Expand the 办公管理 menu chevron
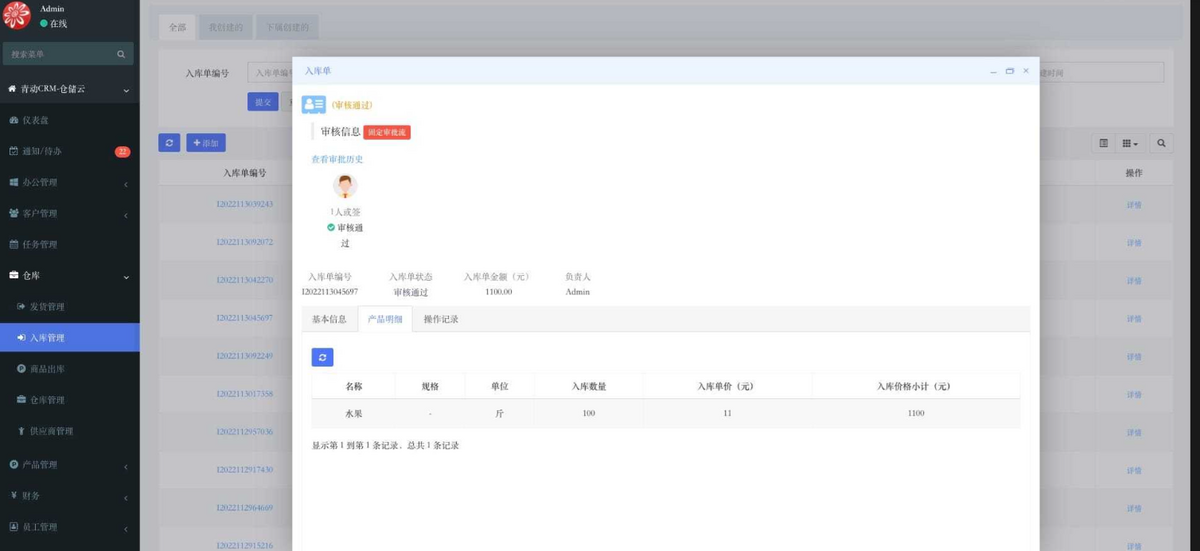 pos(126,183)
